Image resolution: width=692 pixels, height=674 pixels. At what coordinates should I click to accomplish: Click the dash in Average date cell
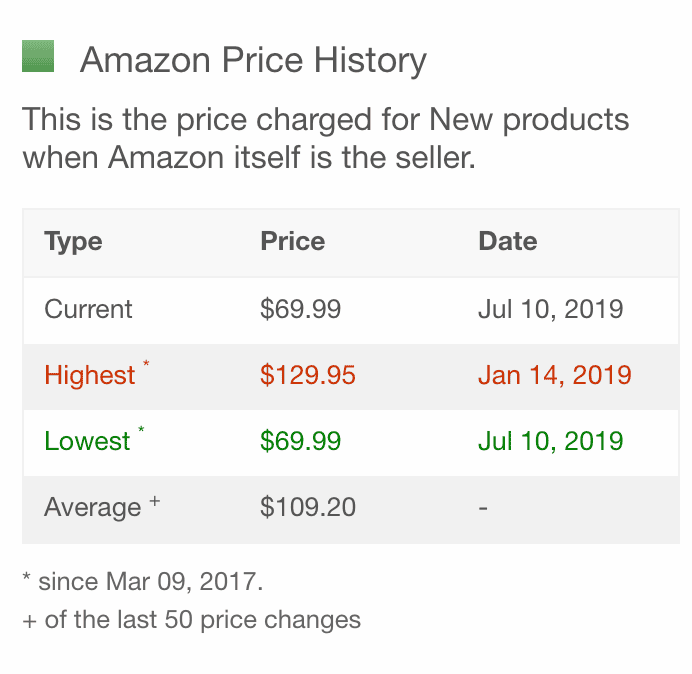pyautogui.click(x=483, y=508)
